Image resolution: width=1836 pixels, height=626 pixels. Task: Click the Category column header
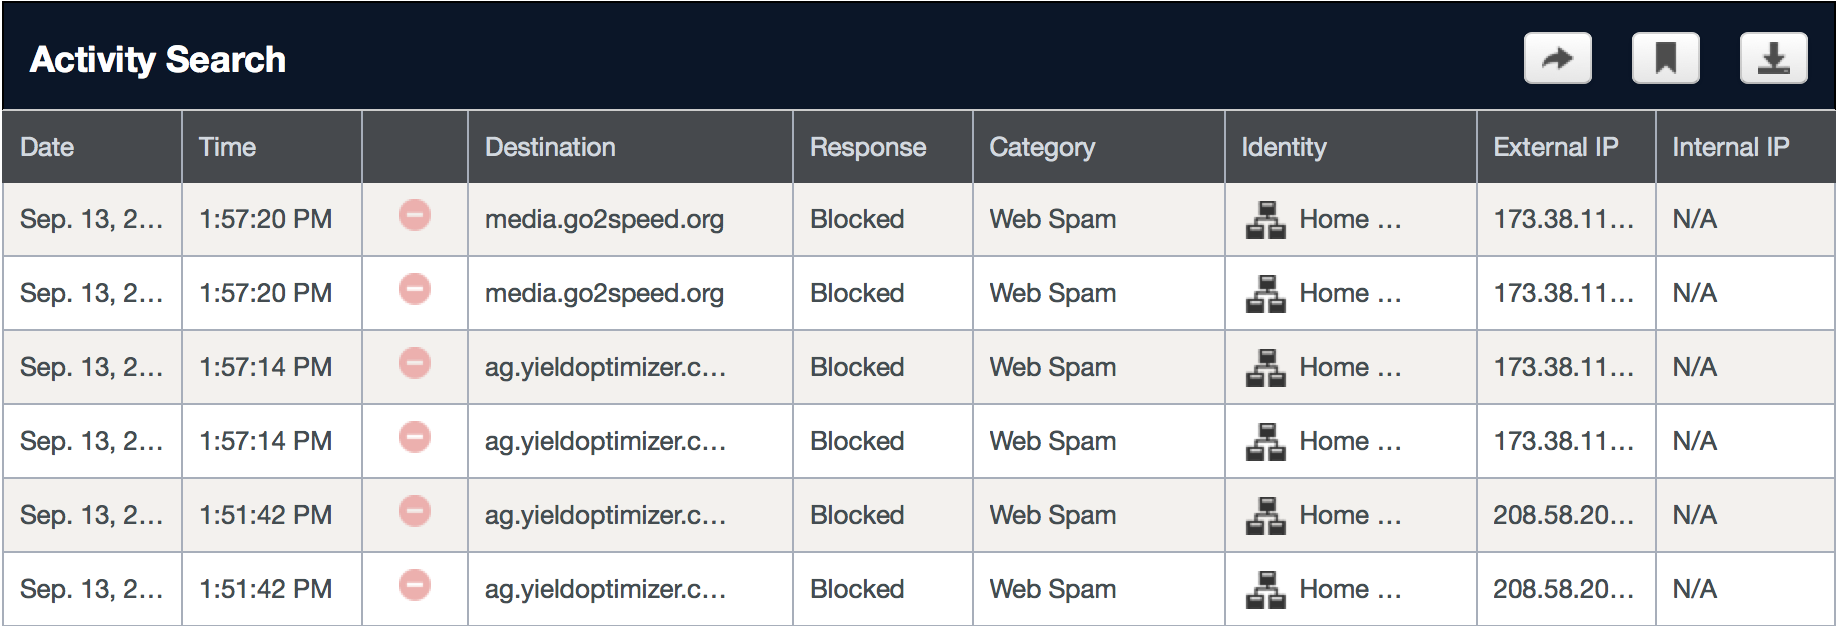[x=1042, y=147]
